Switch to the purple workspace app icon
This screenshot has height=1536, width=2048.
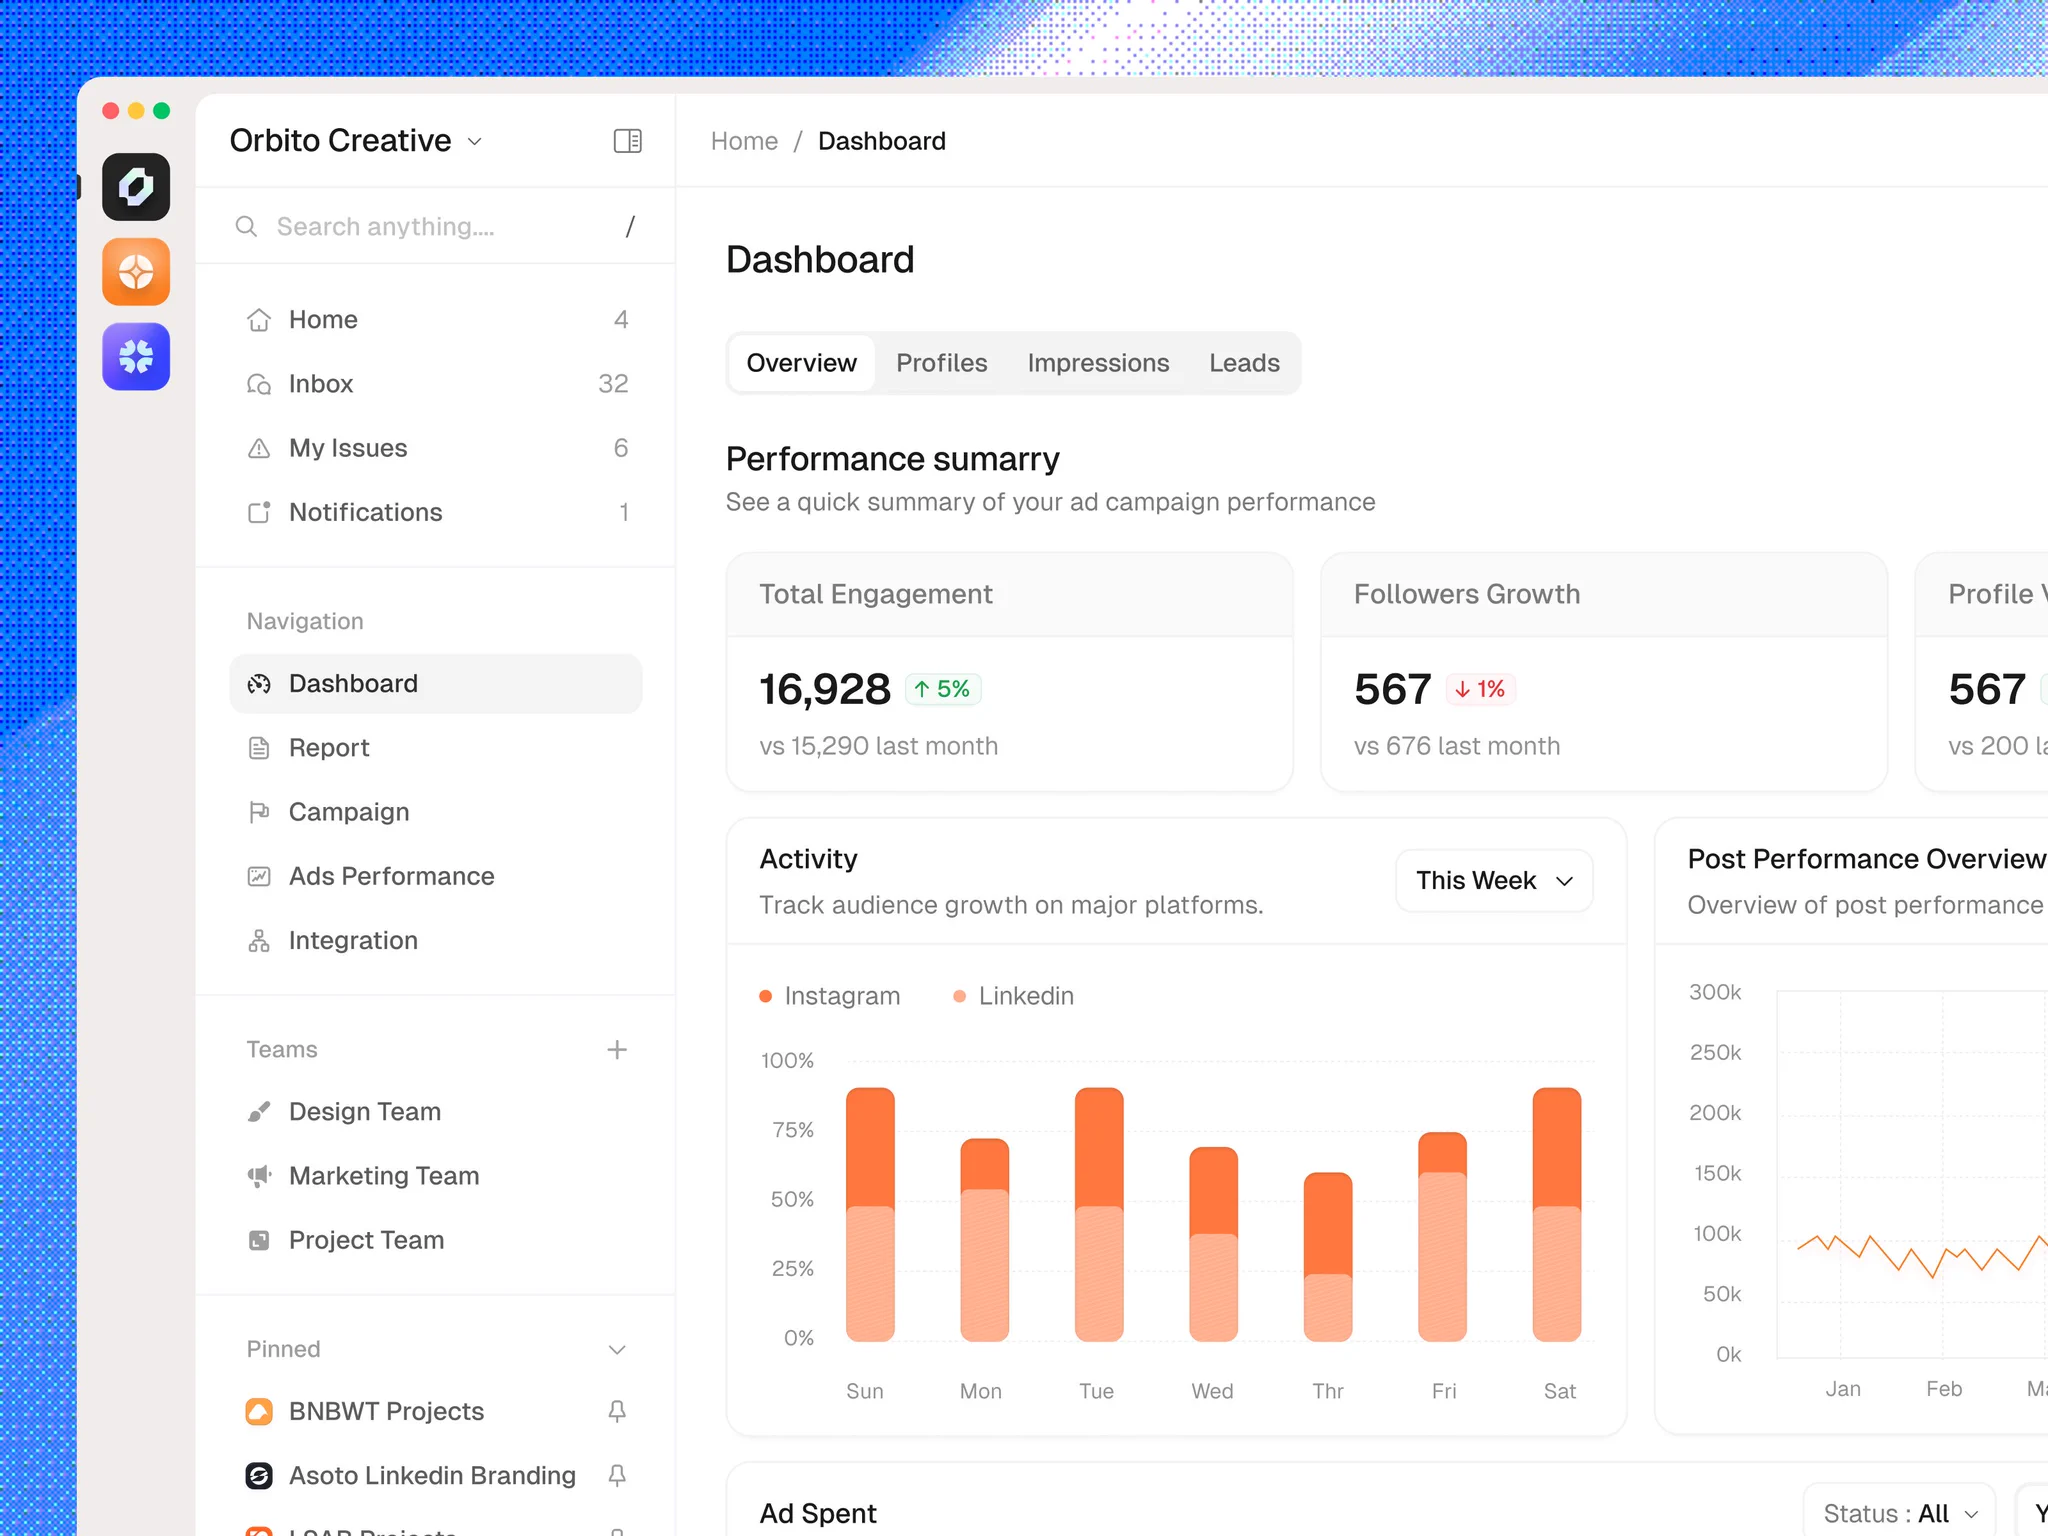pos(136,357)
